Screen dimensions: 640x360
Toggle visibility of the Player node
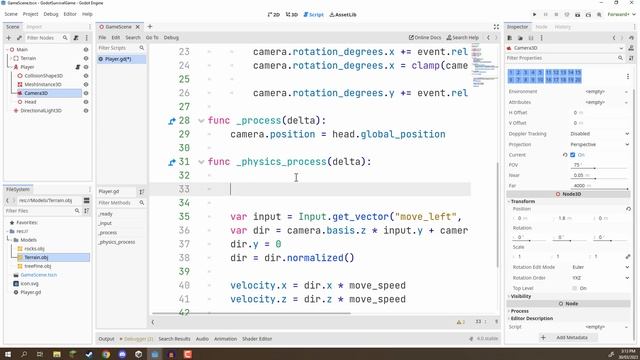click(x=86, y=67)
